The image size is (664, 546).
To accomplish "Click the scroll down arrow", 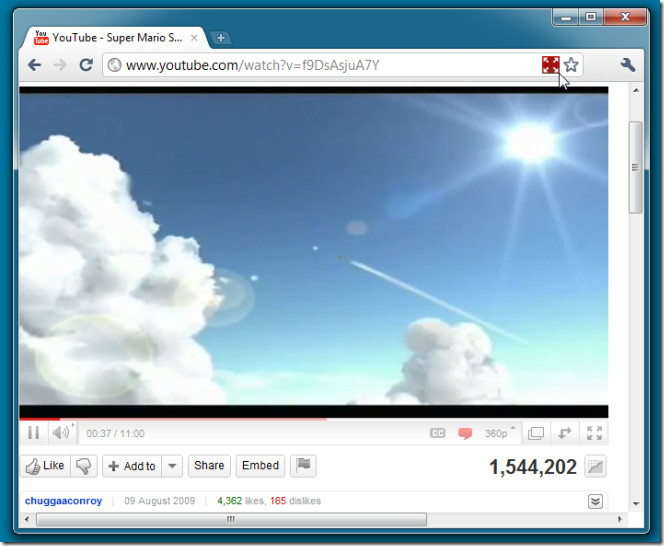I will coord(636,504).
